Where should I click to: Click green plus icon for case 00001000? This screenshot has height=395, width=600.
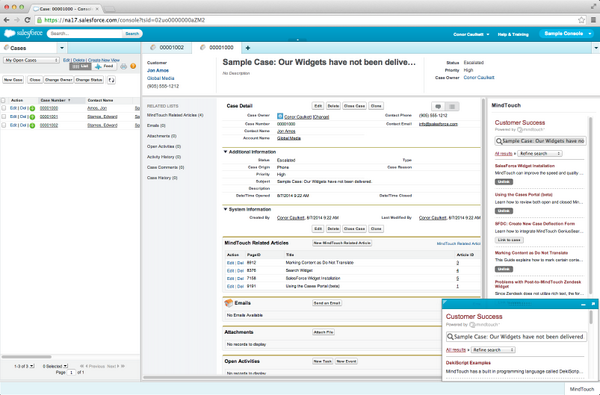coord(33,109)
